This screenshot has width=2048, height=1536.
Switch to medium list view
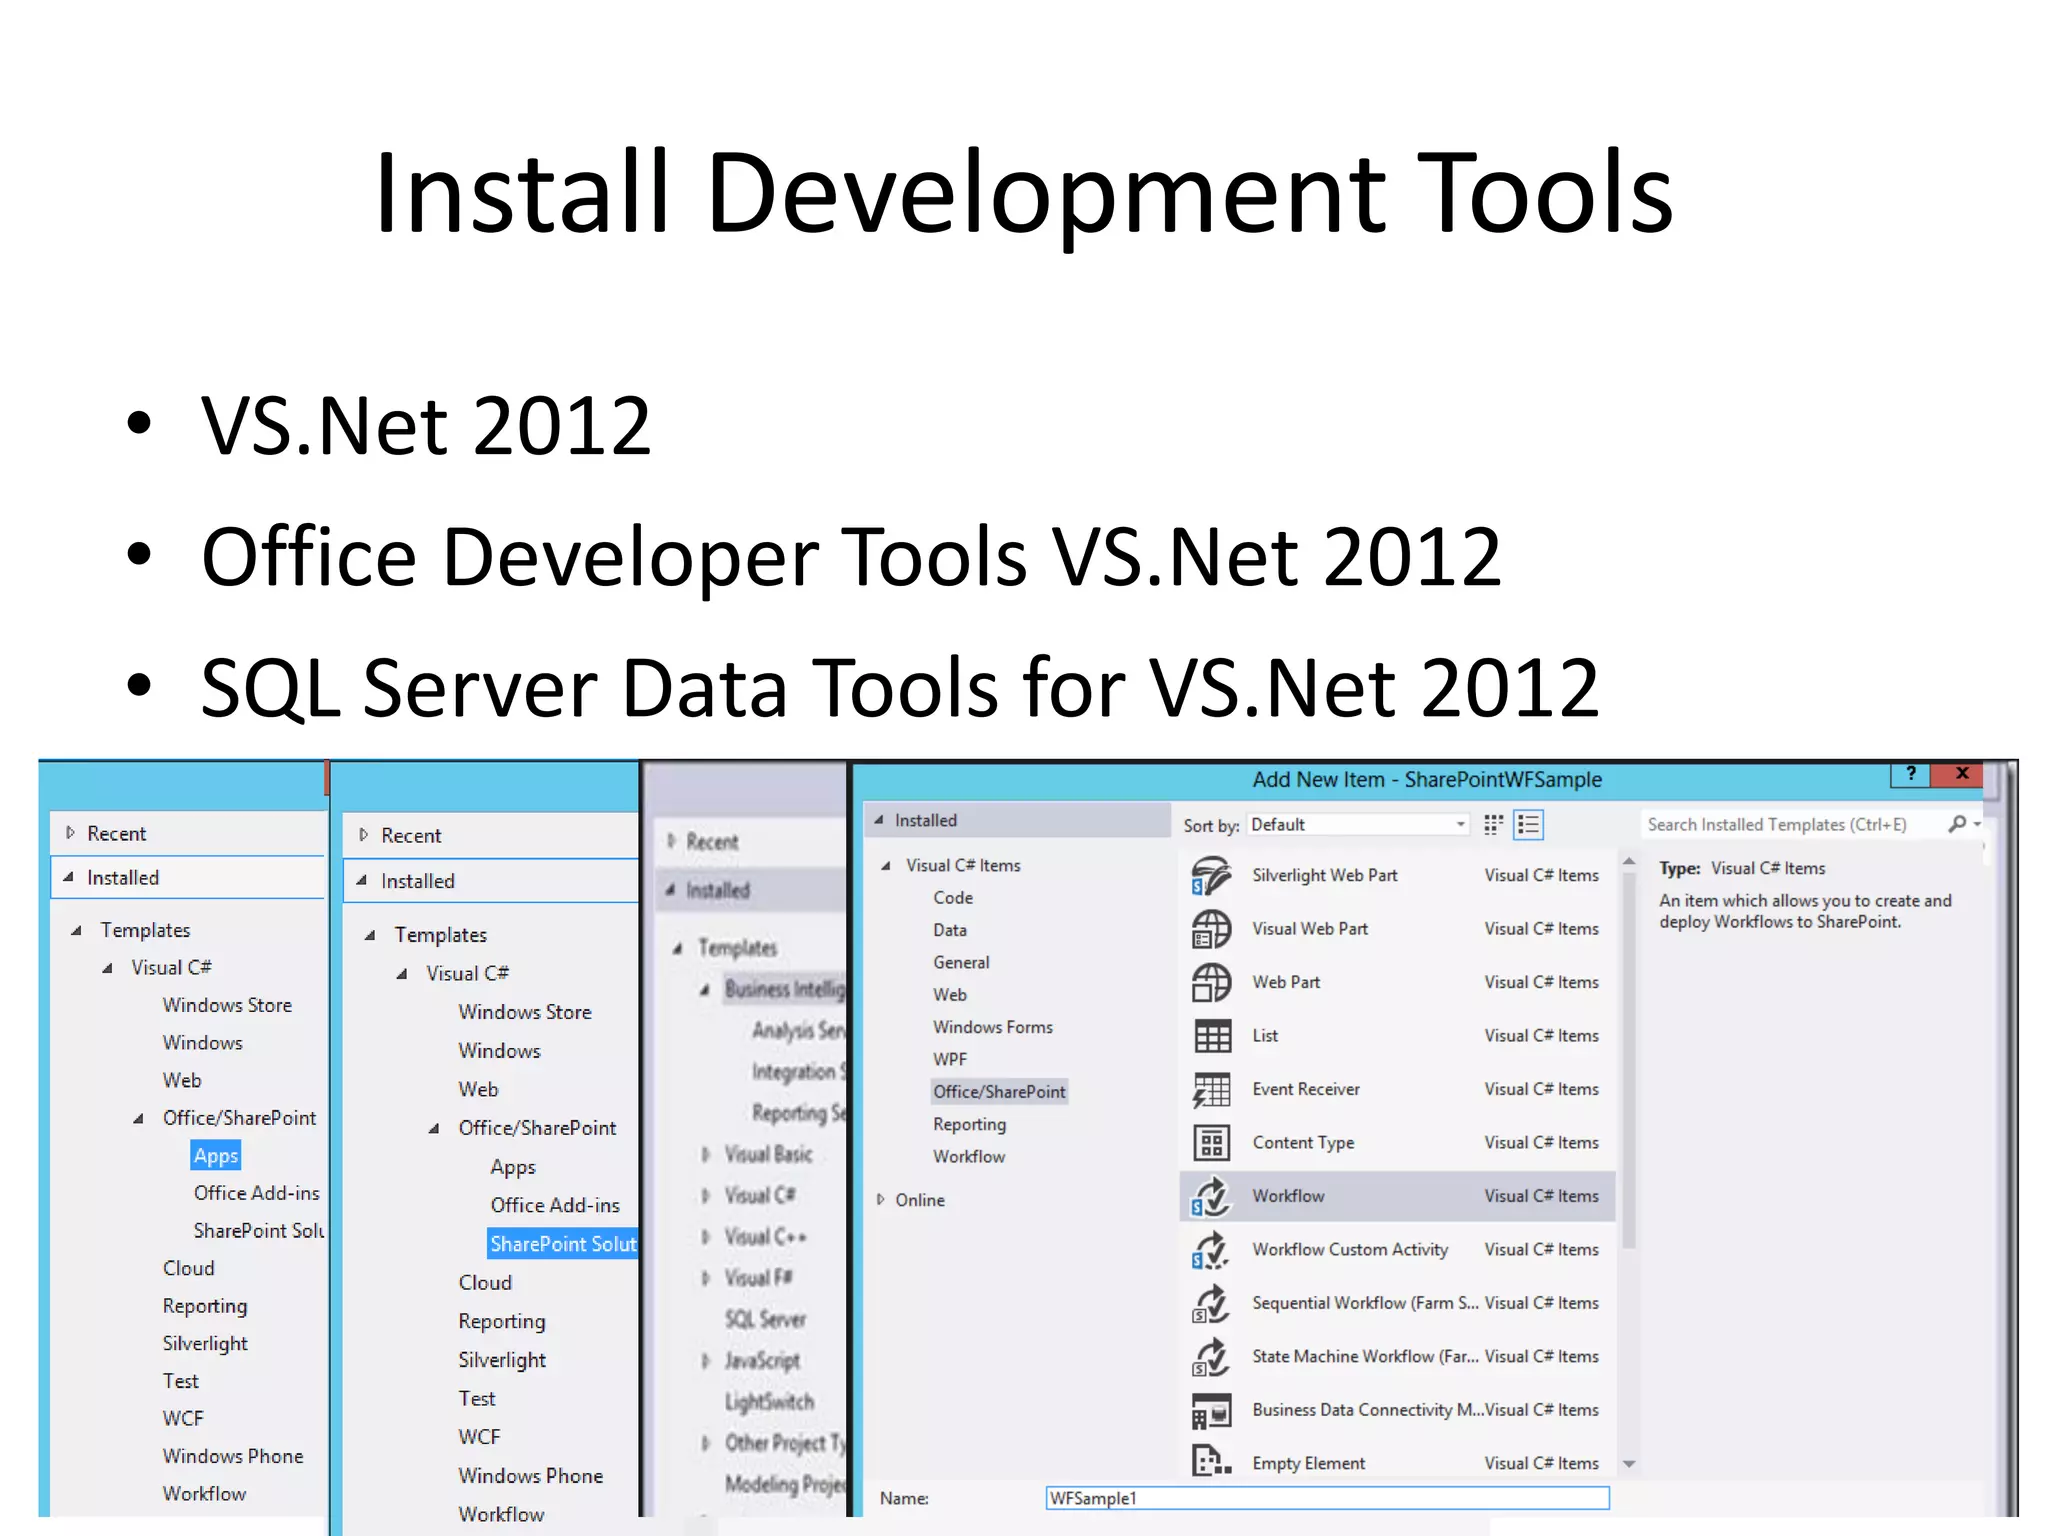coord(1529,825)
